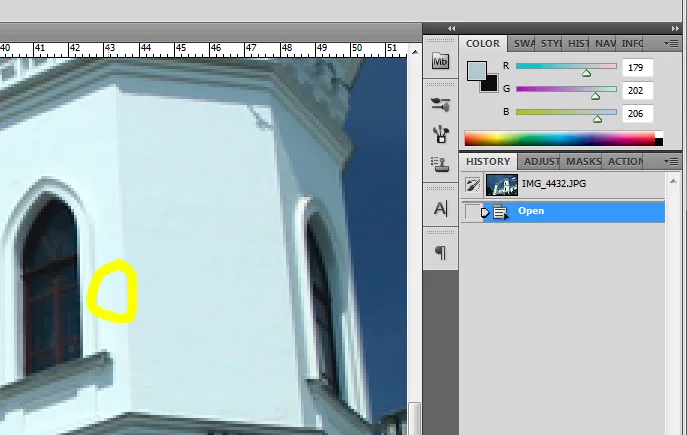
Task: Click the G value field showing 202
Action: coord(637,91)
